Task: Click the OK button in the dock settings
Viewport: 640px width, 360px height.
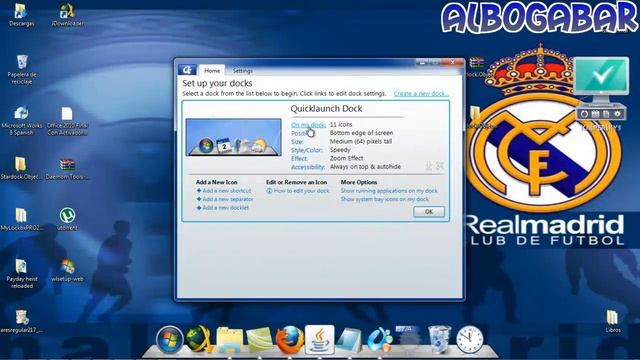Action: (429, 212)
